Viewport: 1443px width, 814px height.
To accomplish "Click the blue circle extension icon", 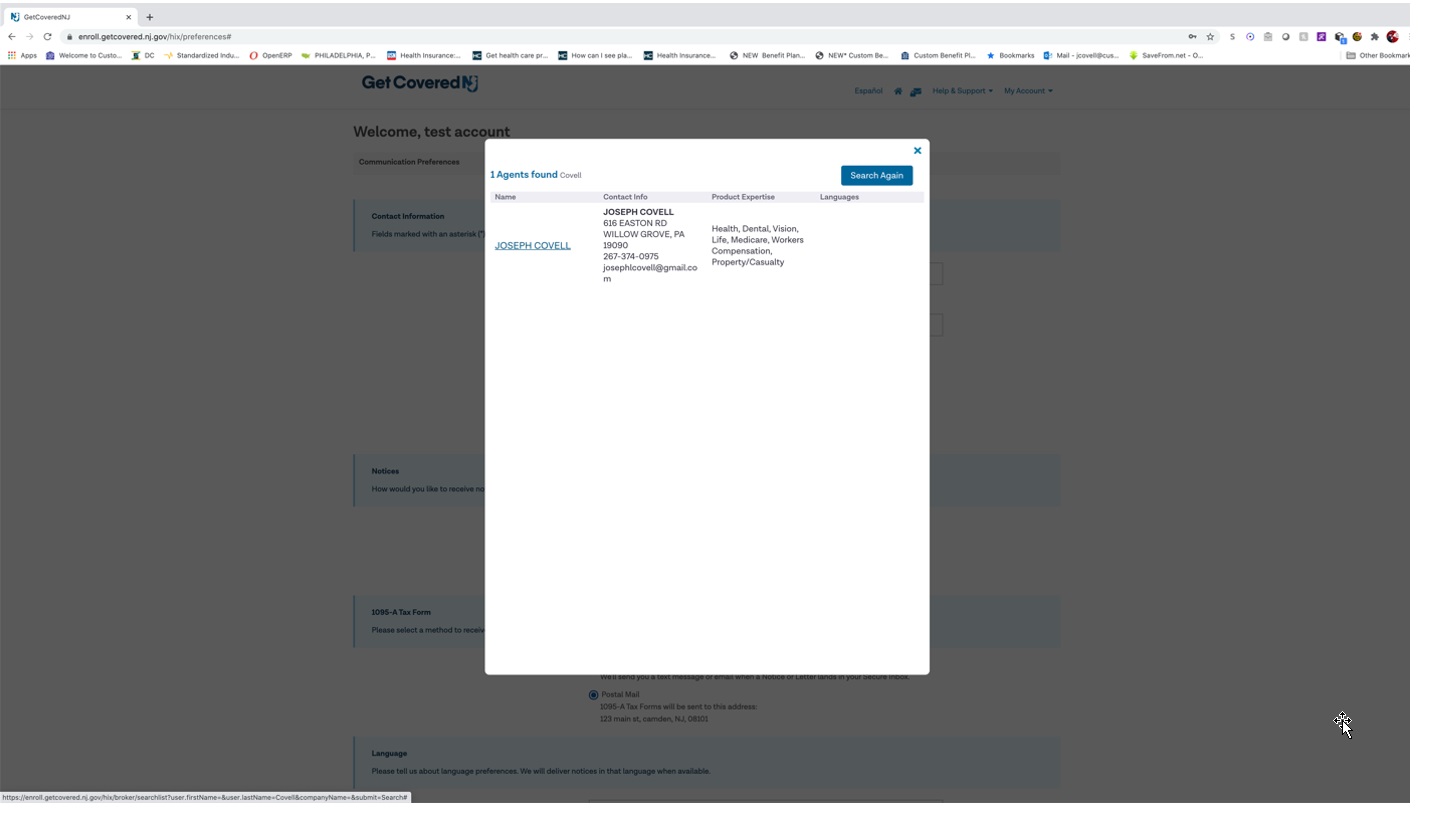I will (1250, 37).
